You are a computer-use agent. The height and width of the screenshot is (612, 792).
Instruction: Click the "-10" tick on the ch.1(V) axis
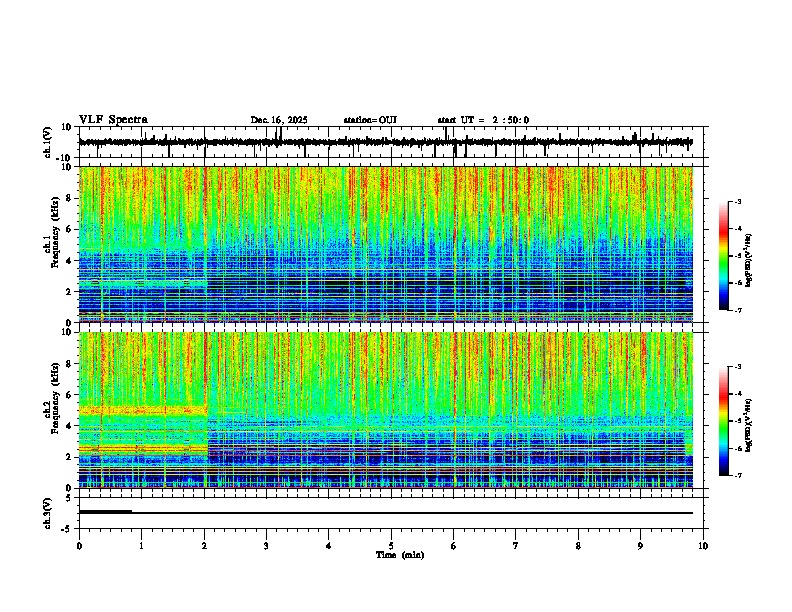coord(65,157)
